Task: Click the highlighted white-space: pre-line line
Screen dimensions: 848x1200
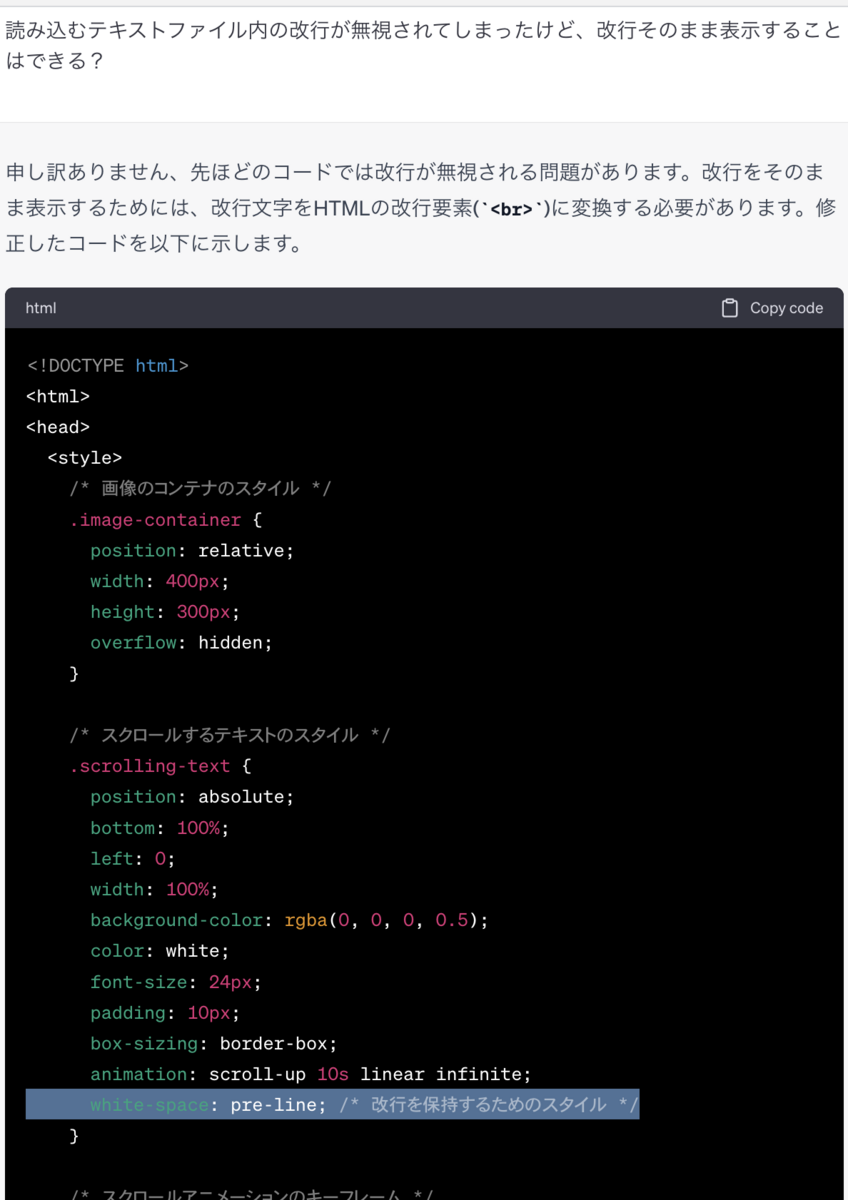Action: coord(332,1105)
